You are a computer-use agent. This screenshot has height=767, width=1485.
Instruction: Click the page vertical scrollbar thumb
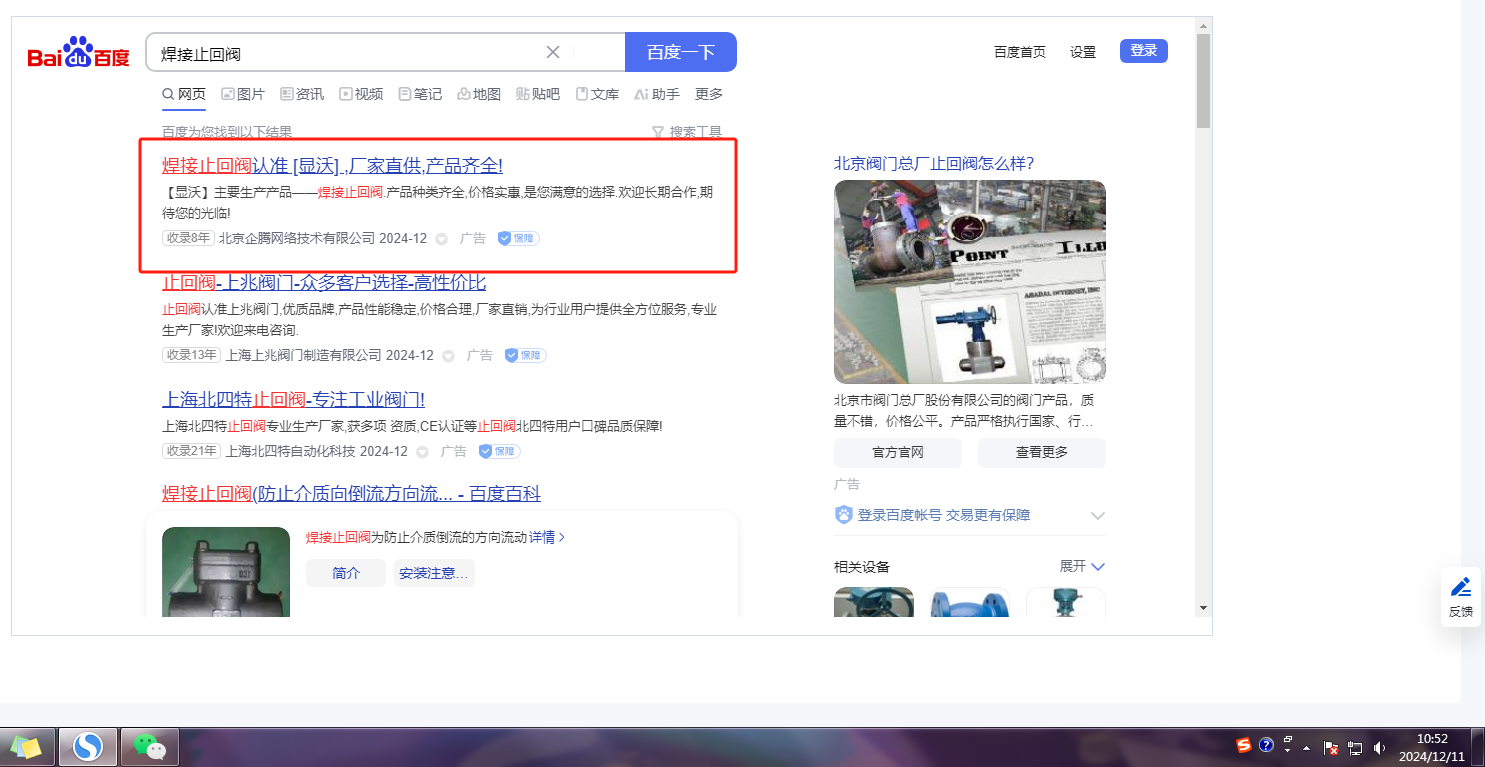pyautogui.click(x=1203, y=80)
